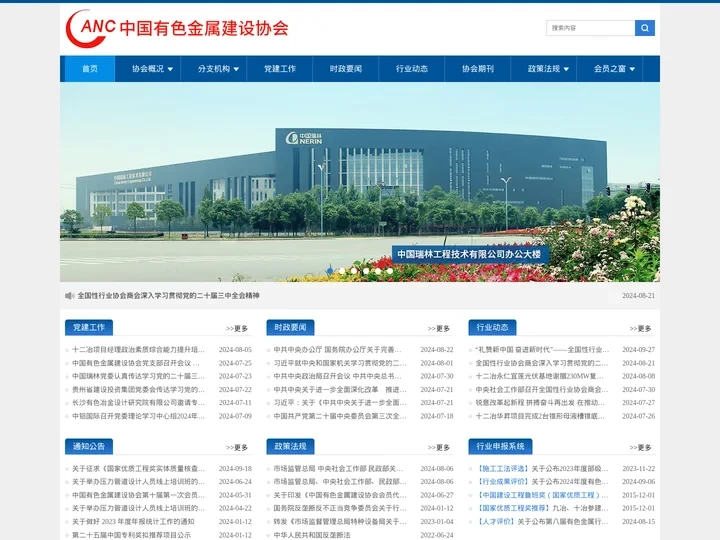Open notice 关于做好 2023 年度年报统计工作的通知

(133, 522)
